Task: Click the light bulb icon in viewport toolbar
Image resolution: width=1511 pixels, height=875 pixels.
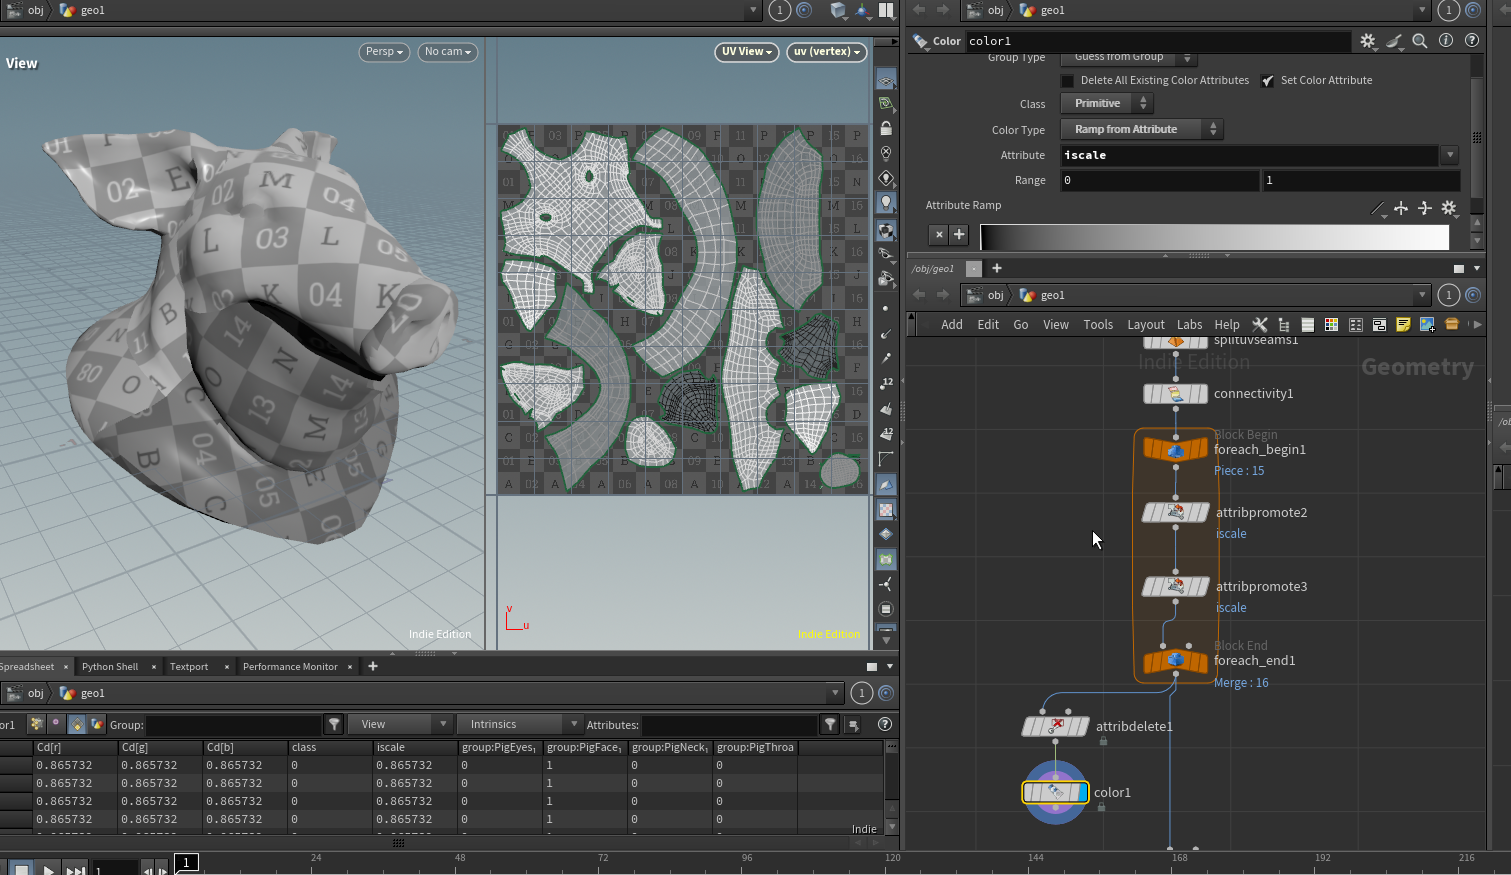Action: [x=886, y=203]
